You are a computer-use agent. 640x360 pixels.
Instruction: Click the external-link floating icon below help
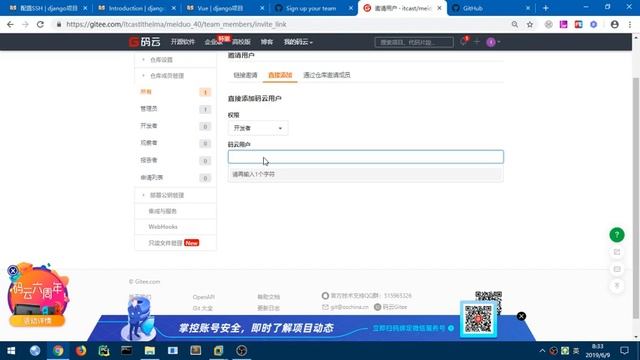pyautogui.click(x=617, y=252)
